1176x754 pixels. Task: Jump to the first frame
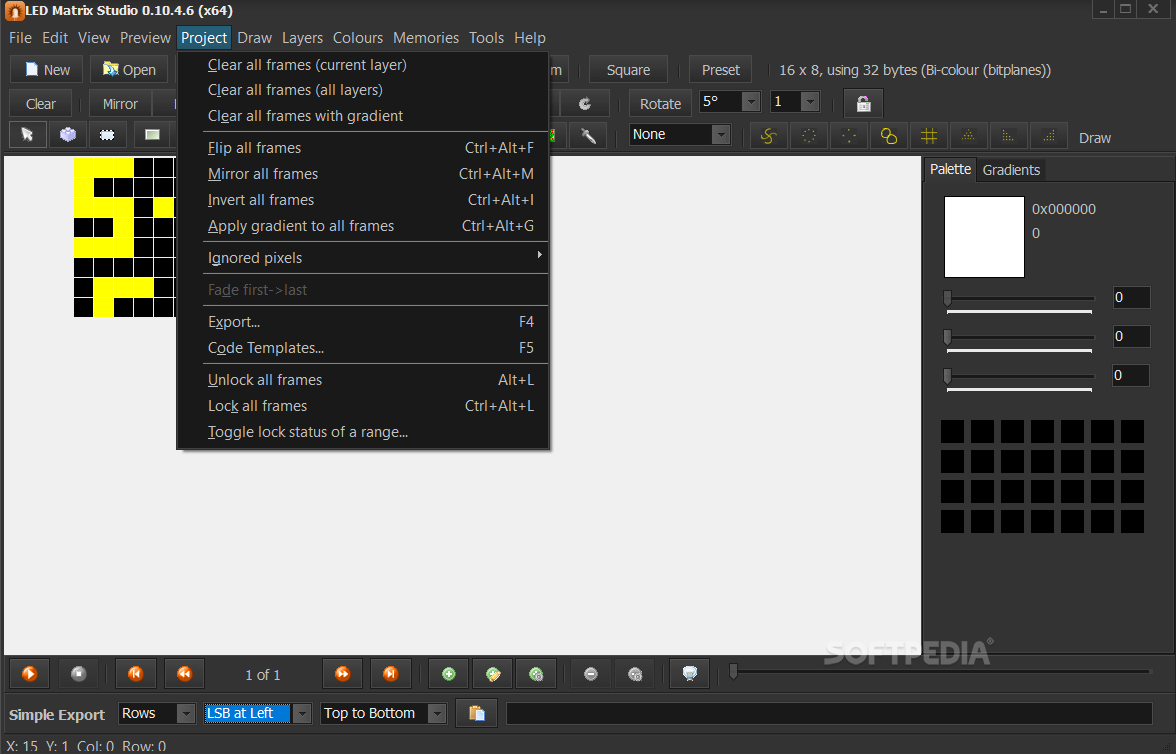[x=136, y=674]
